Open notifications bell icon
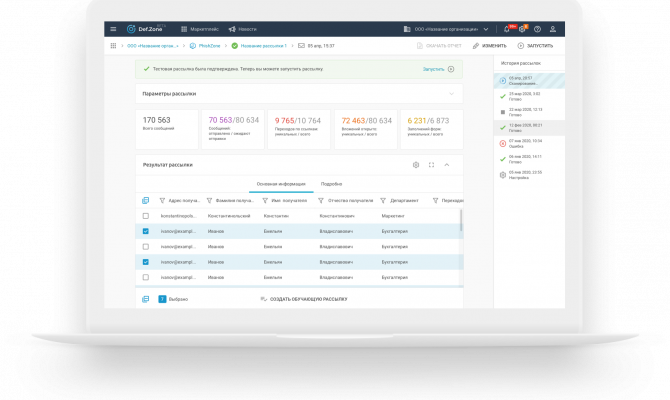 point(507,29)
